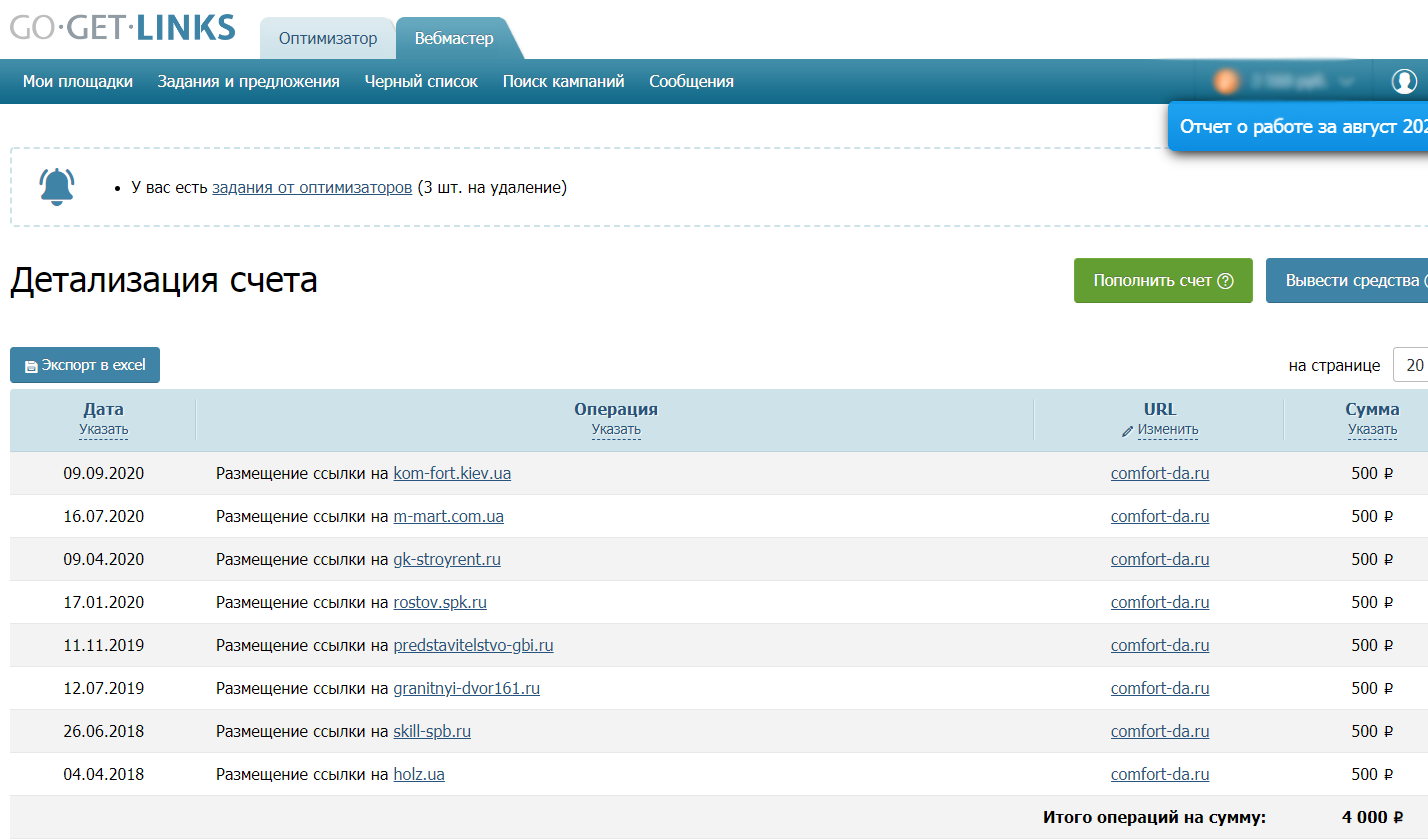Click the Дата column header
This screenshot has width=1428, height=840.
pos(104,409)
